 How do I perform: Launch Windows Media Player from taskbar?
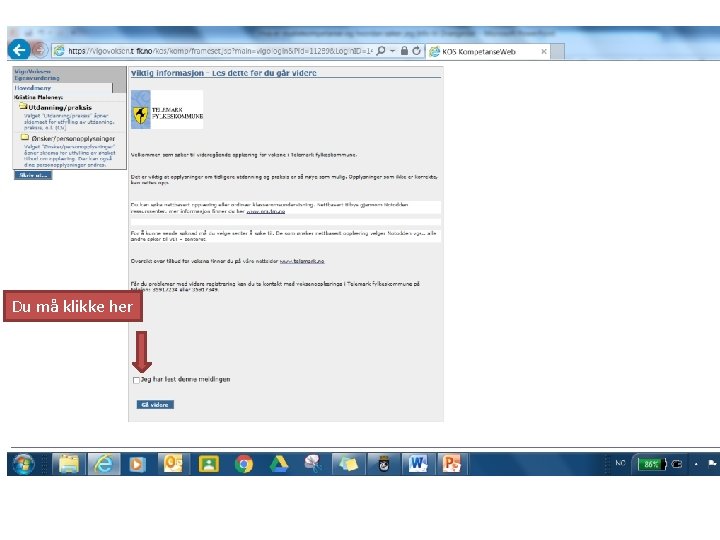pyautogui.click(x=137, y=464)
